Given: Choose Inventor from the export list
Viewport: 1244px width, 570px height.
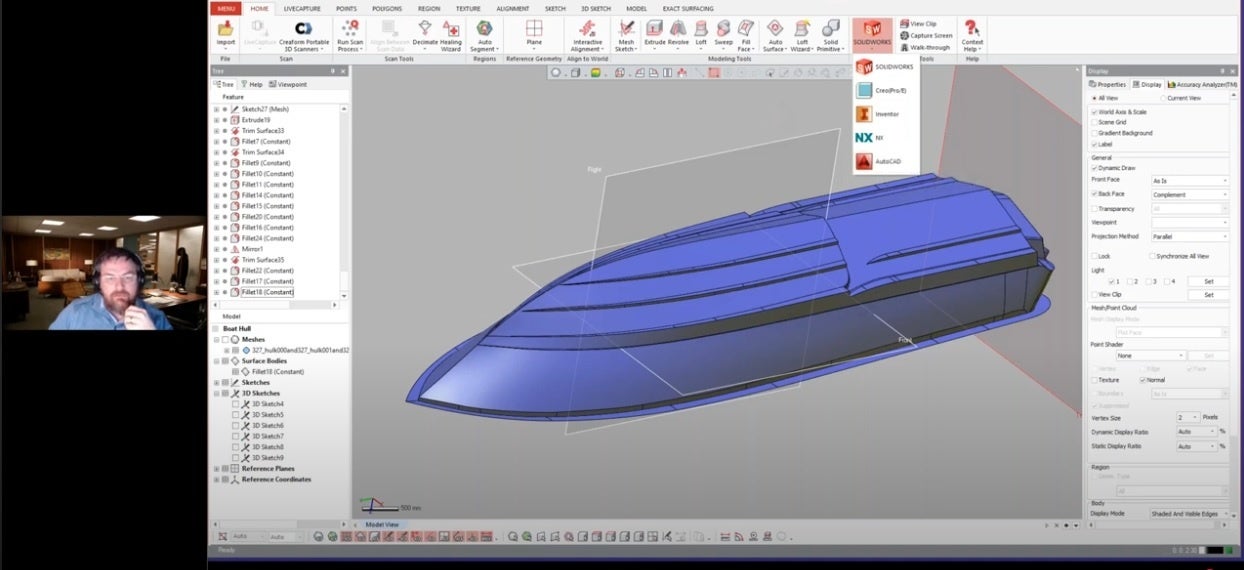Looking at the screenshot, I should pyautogui.click(x=886, y=114).
